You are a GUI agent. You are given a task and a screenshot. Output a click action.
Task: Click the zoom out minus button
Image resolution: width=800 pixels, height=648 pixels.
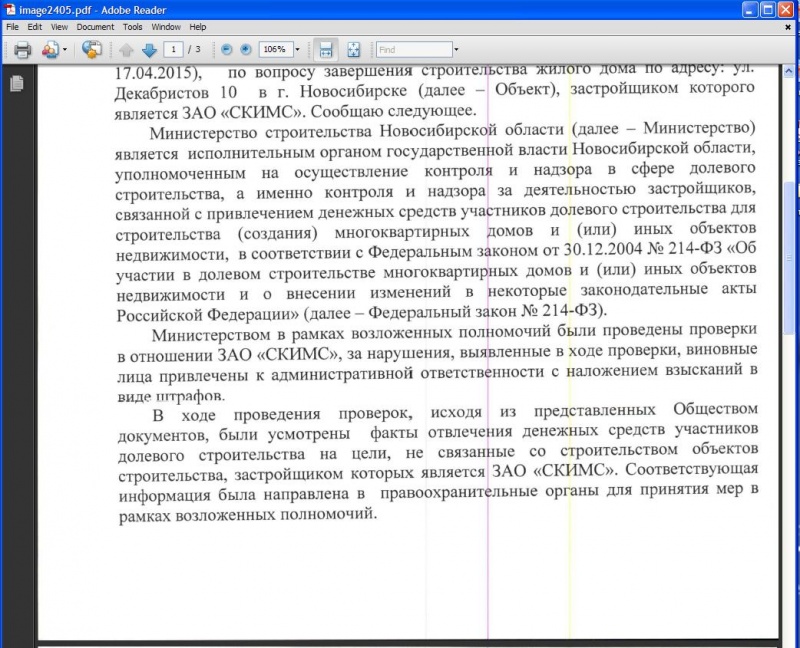[226, 49]
